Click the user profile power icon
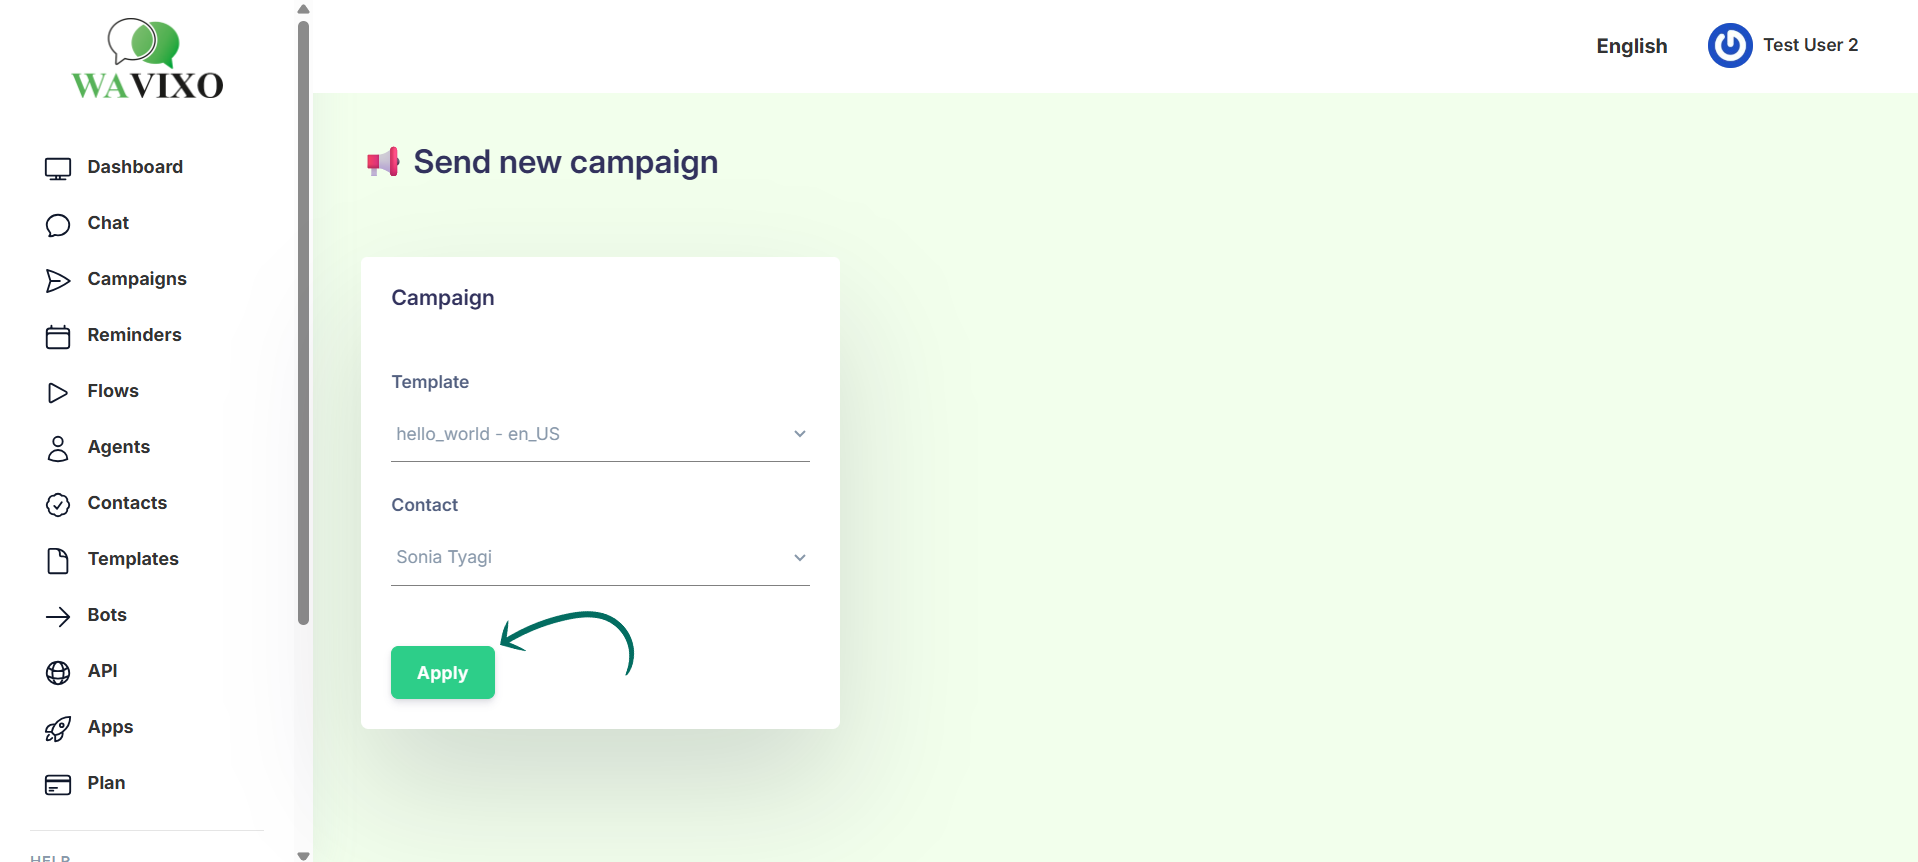Viewport: 1918px width, 862px height. [x=1729, y=46]
